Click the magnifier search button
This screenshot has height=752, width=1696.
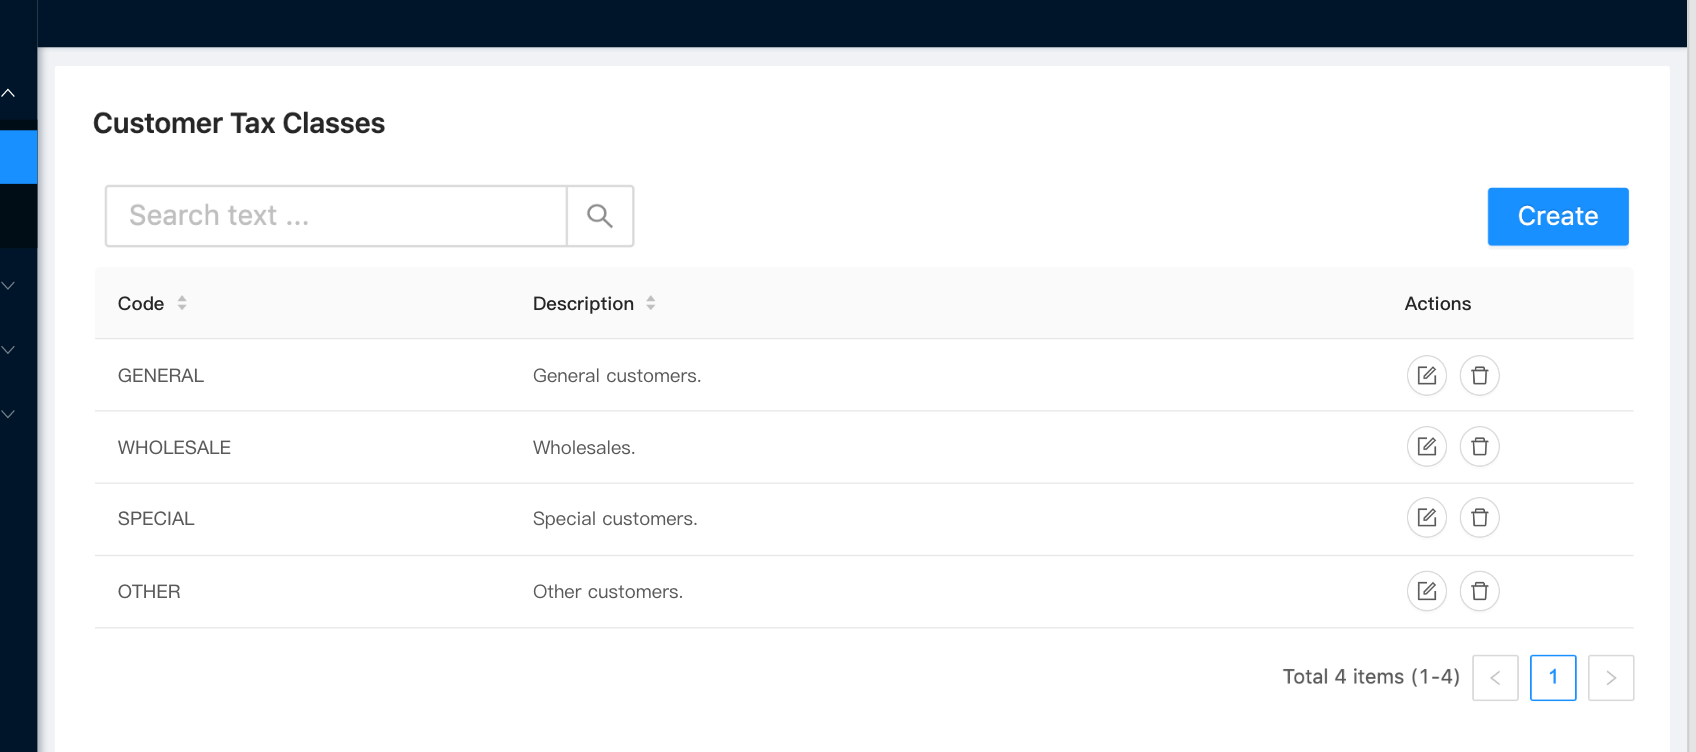pyautogui.click(x=600, y=216)
